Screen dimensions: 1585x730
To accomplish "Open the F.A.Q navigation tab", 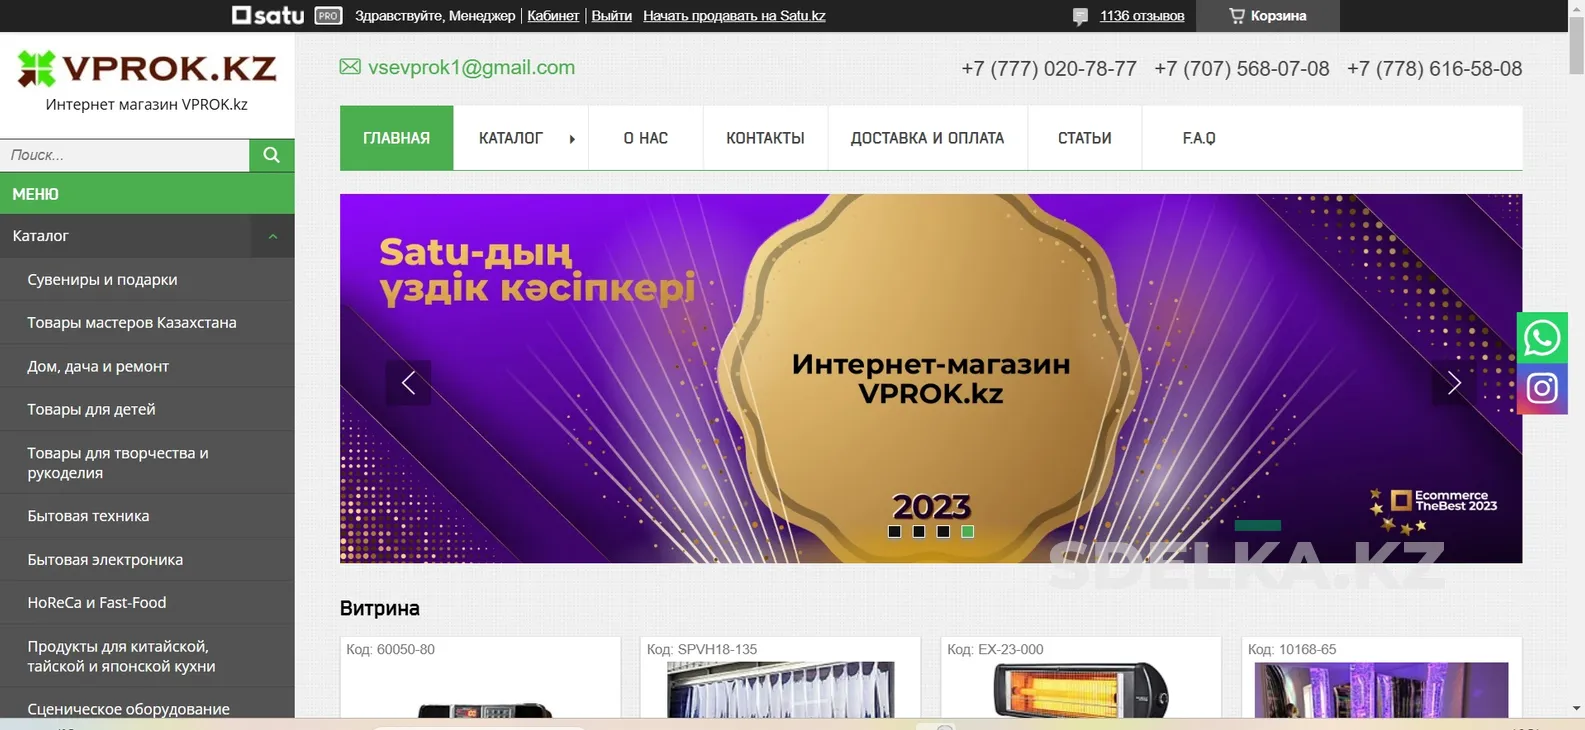I will 1199,138.
